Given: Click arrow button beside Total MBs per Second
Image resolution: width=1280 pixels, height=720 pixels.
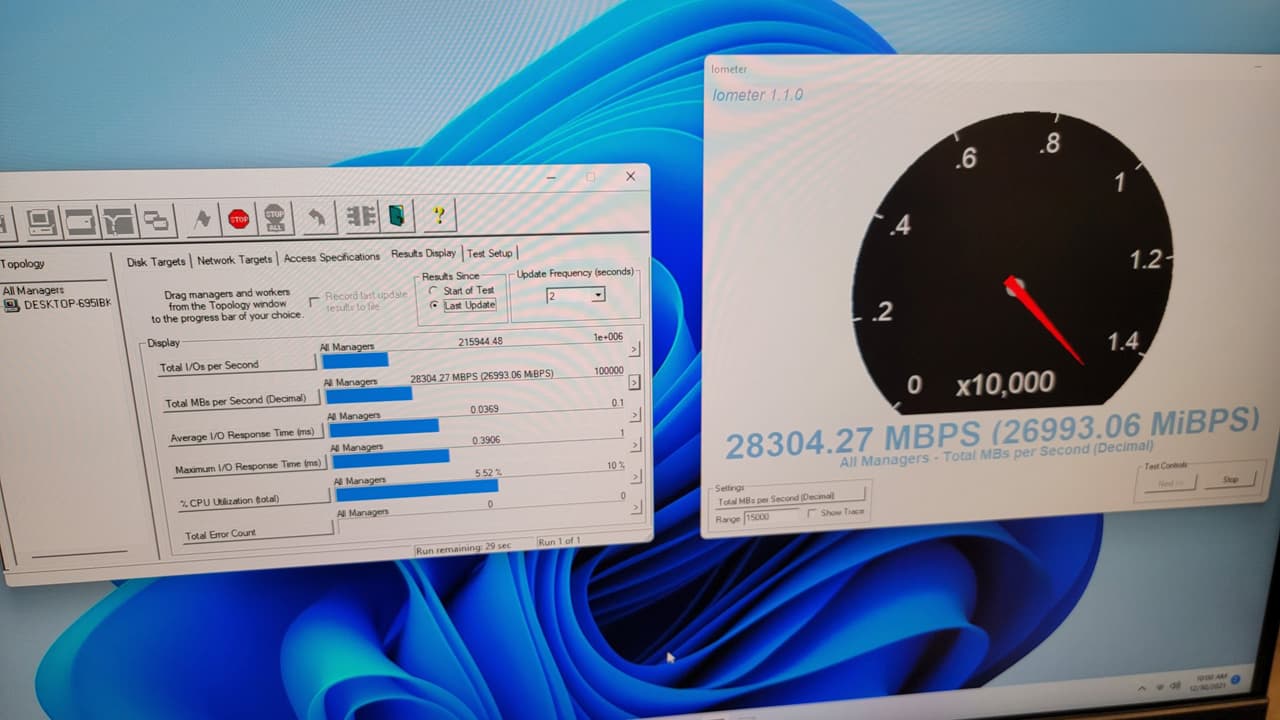Looking at the screenshot, I should (x=635, y=382).
